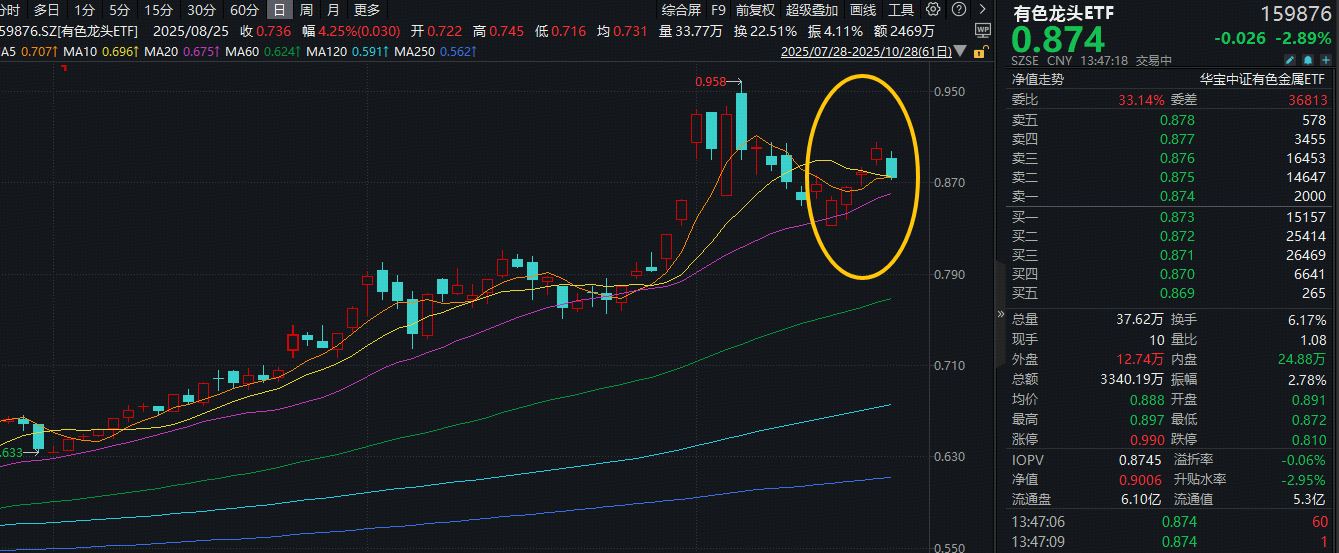Image resolution: width=1339 pixels, height=553 pixels.
Task: Select the 60分 period tab
Action: [244, 10]
